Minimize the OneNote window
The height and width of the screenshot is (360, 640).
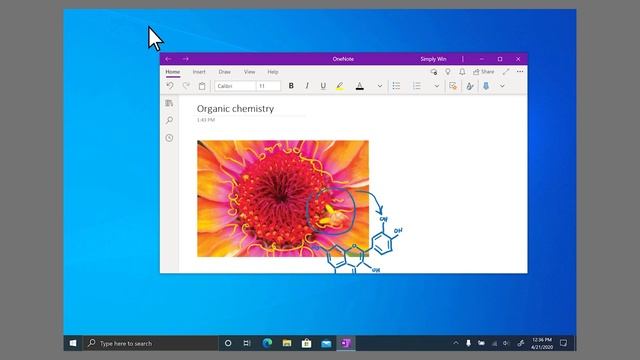482,59
